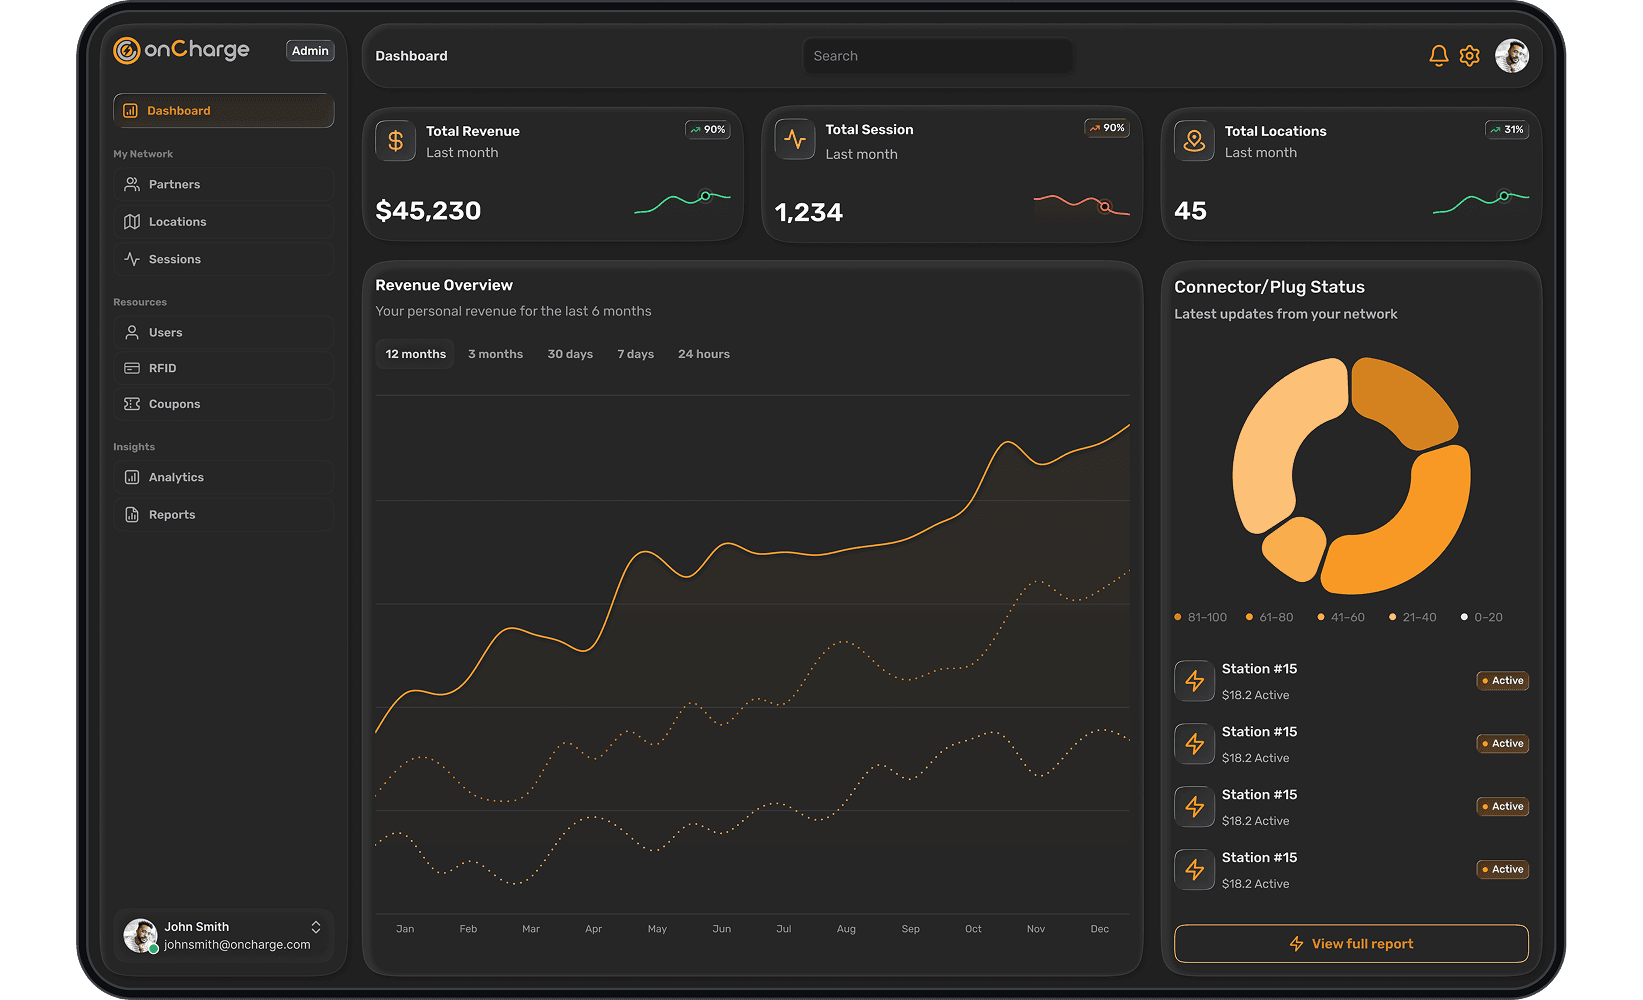
Task: Open the Admin badge link
Action: point(310,50)
